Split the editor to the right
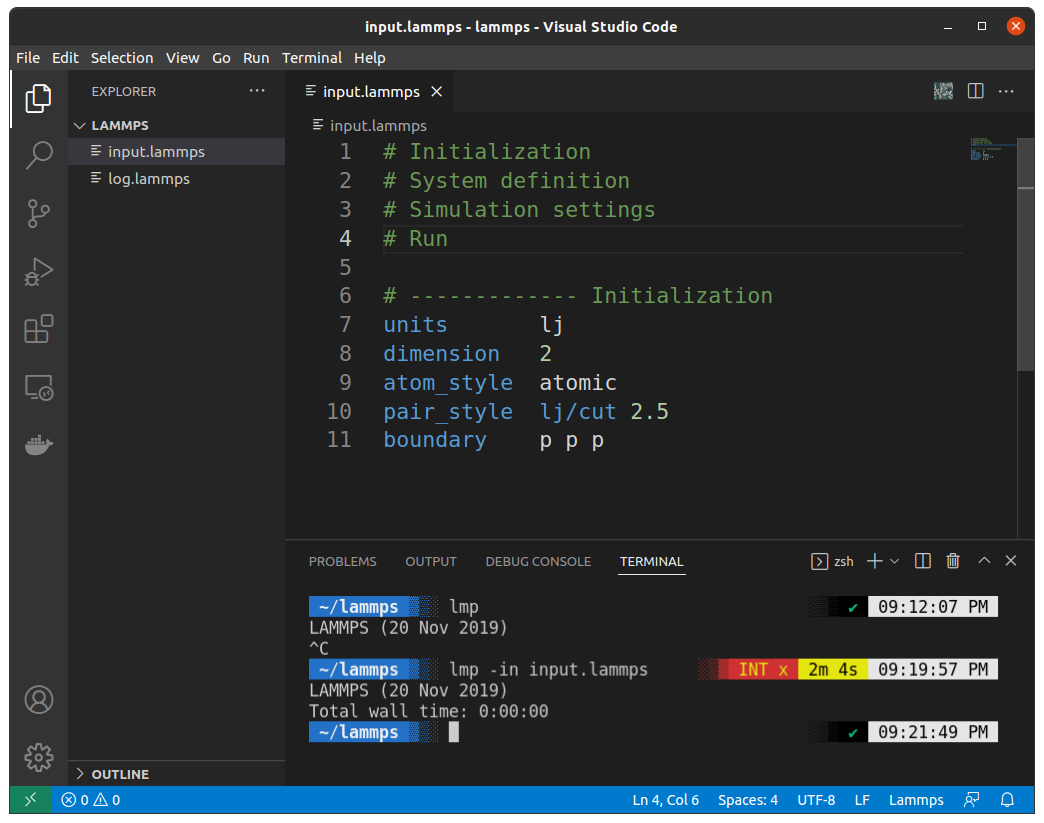This screenshot has height=823, width=1044. coord(975,91)
